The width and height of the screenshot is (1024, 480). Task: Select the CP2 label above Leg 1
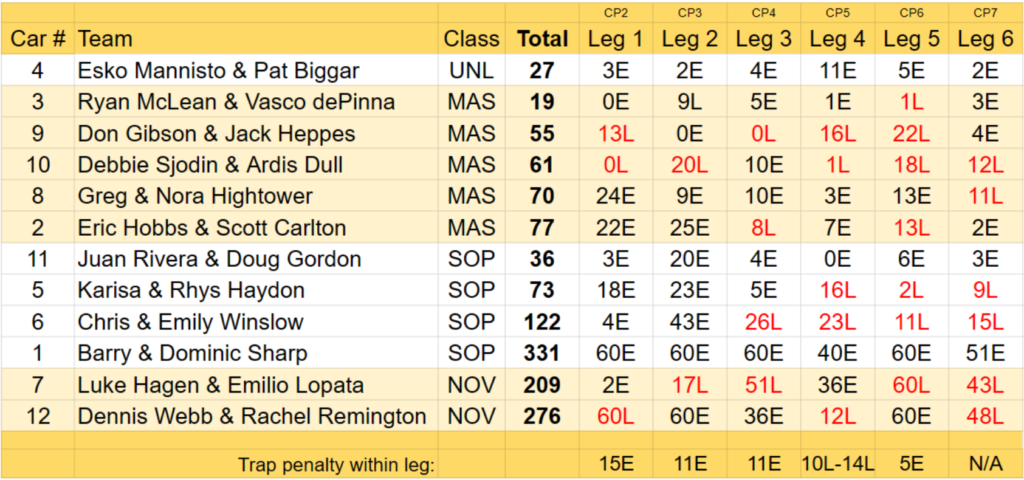(x=616, y=12)
